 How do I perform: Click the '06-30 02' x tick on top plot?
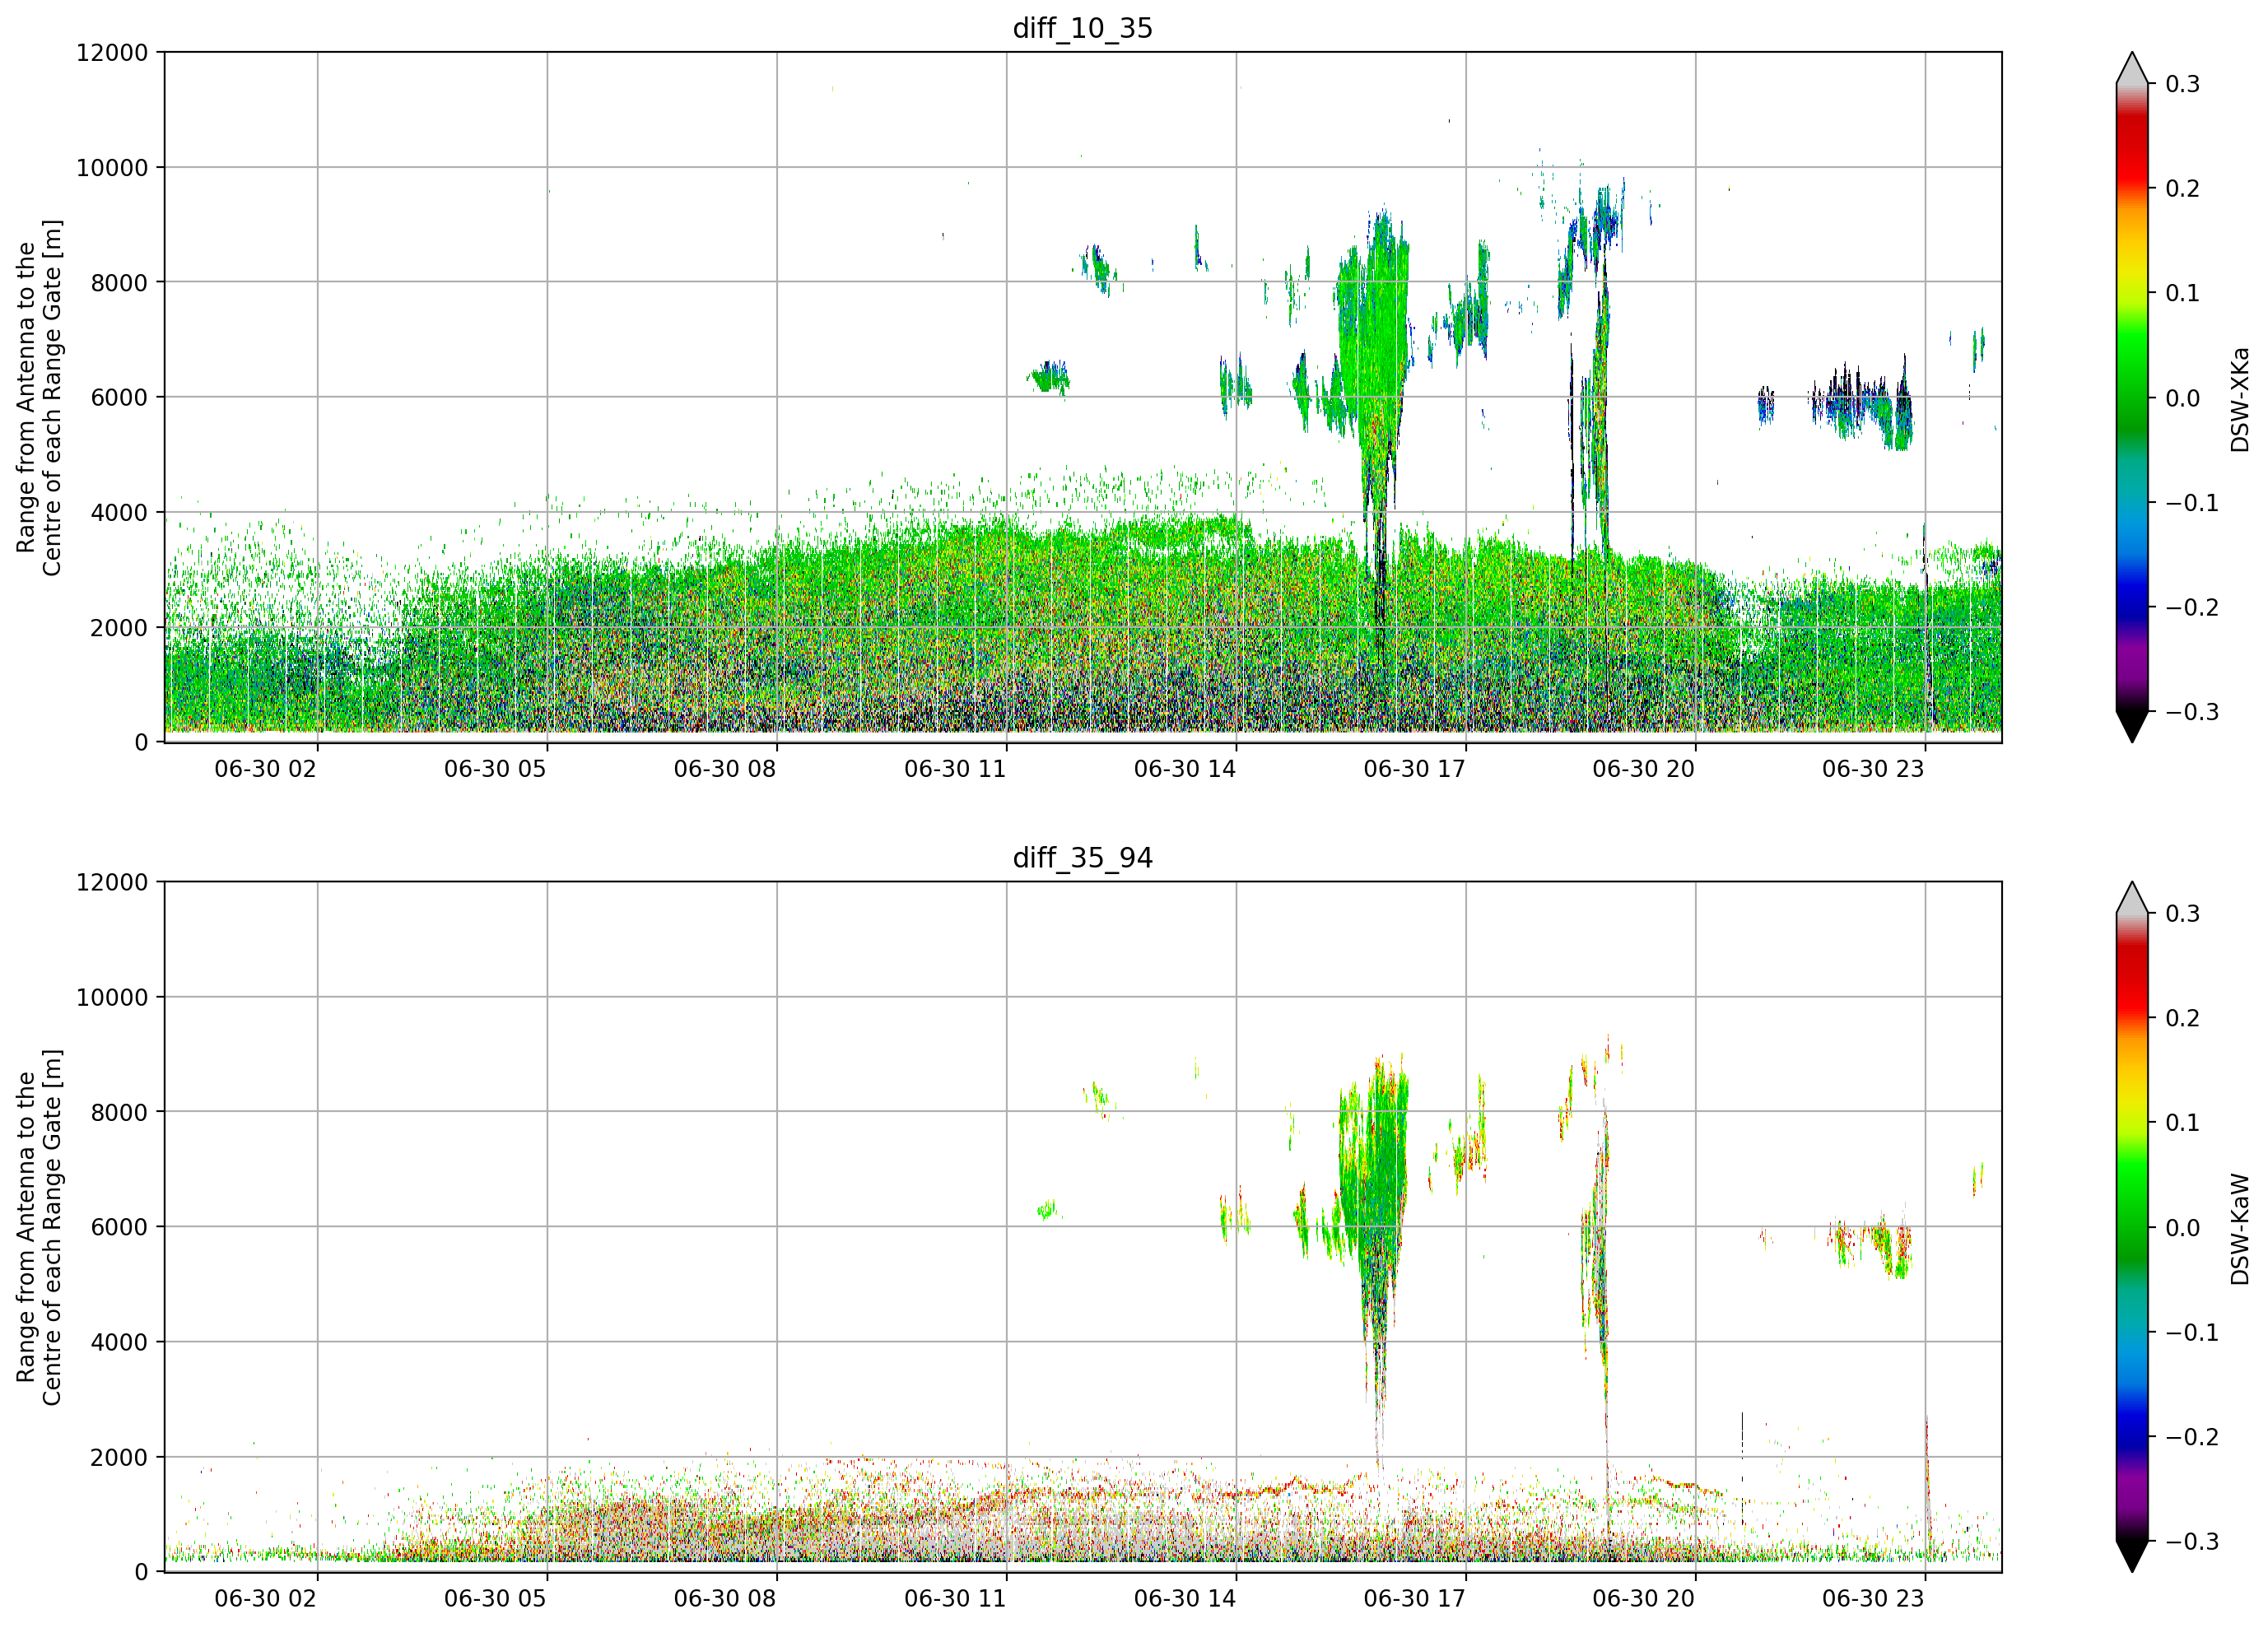tap(265, 769)
